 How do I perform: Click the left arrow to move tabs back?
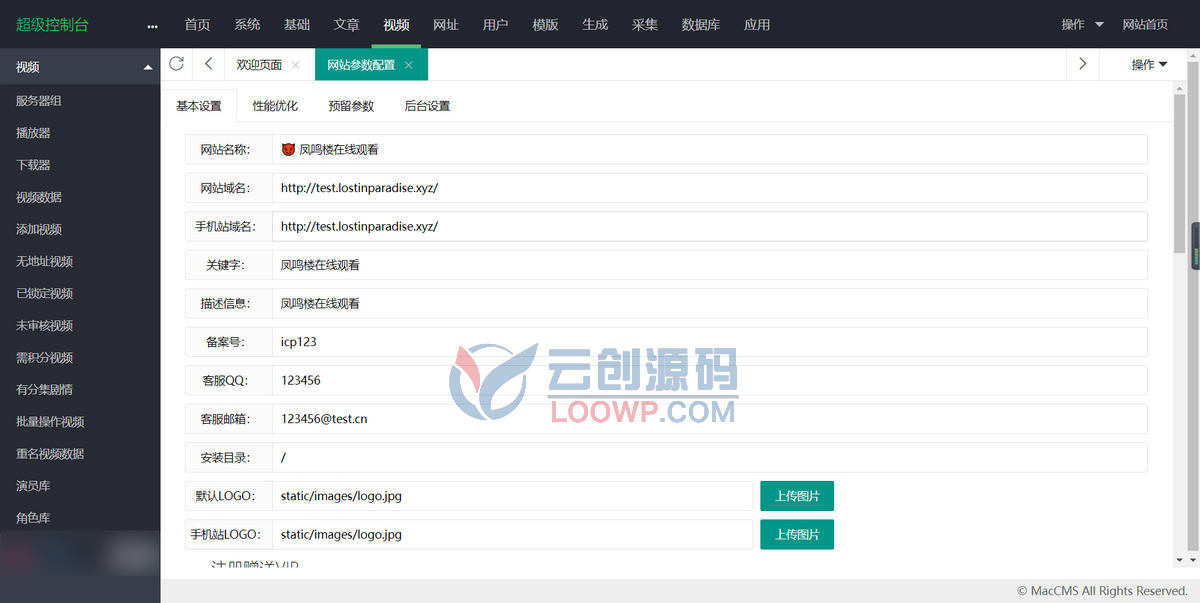[x=208, y=64]
